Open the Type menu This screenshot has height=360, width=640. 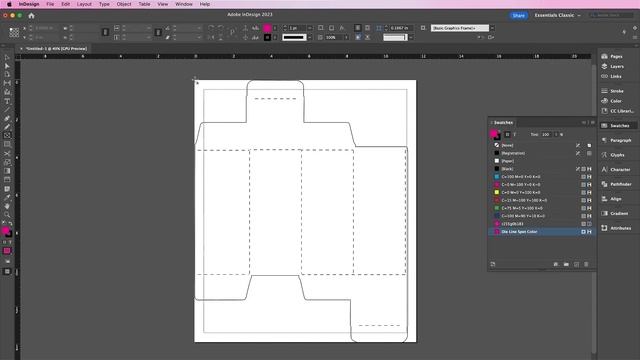coord(104,4)
